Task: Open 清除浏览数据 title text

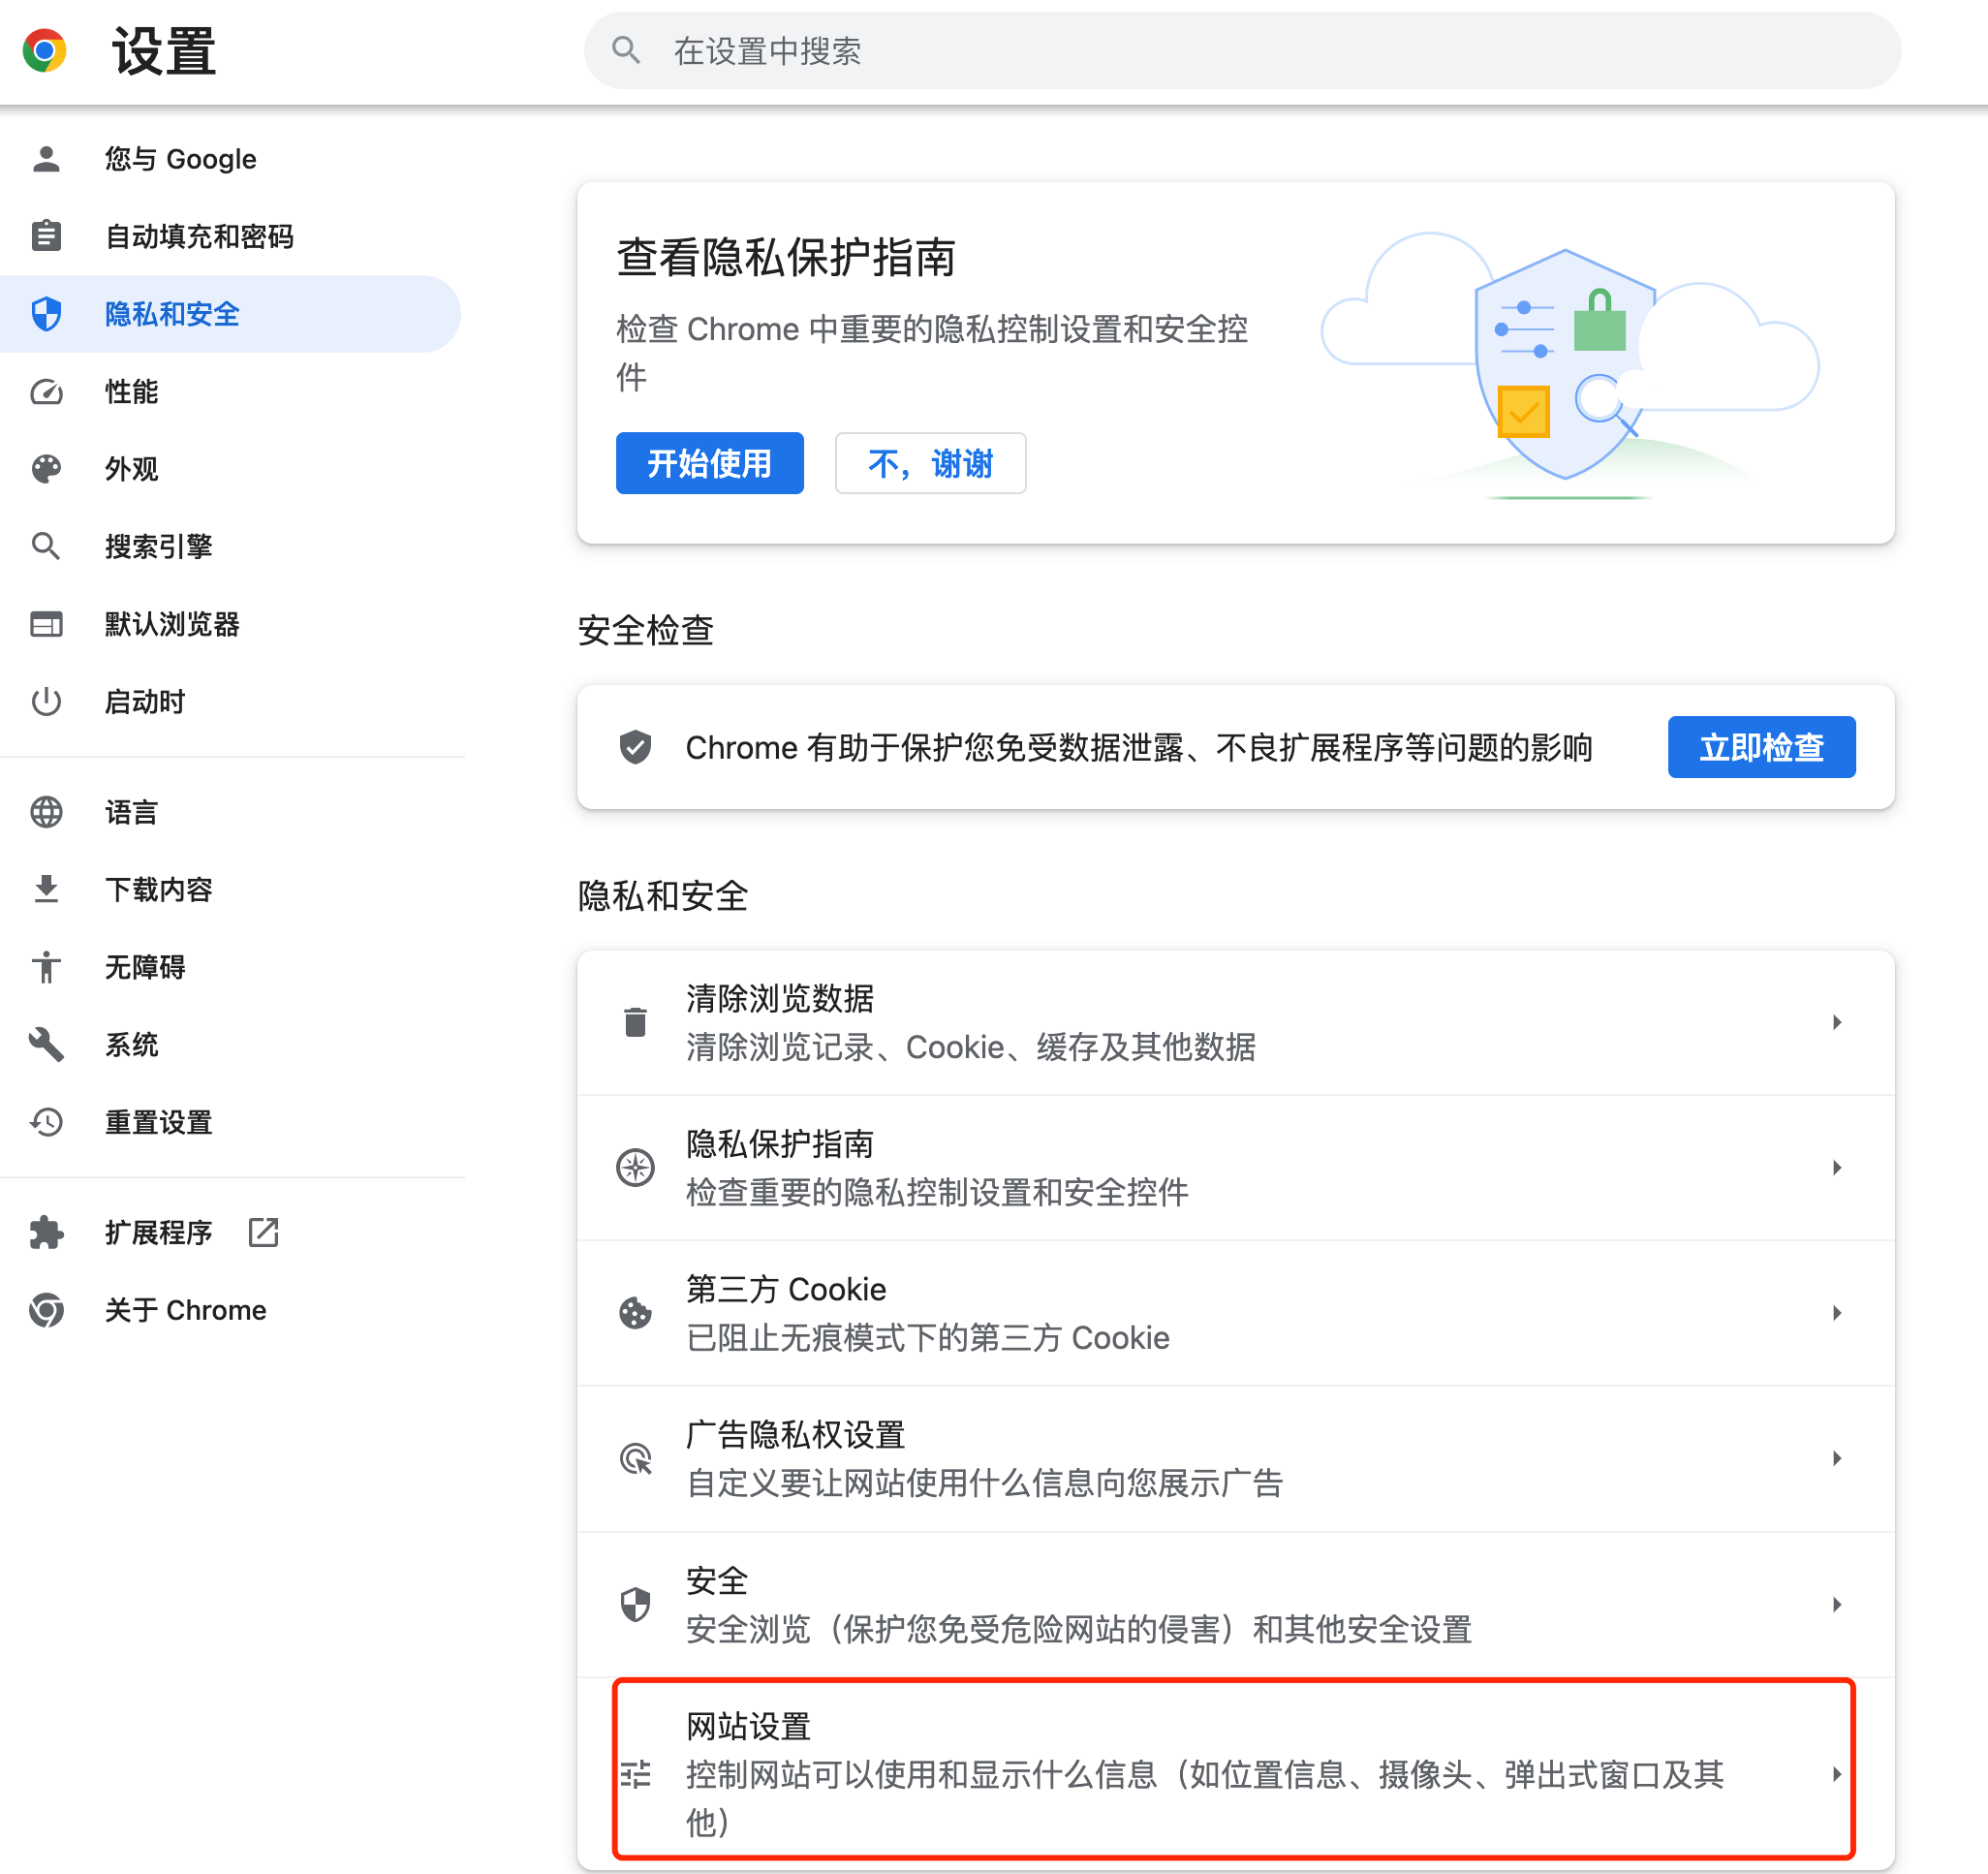Action: tap(780, 998)
